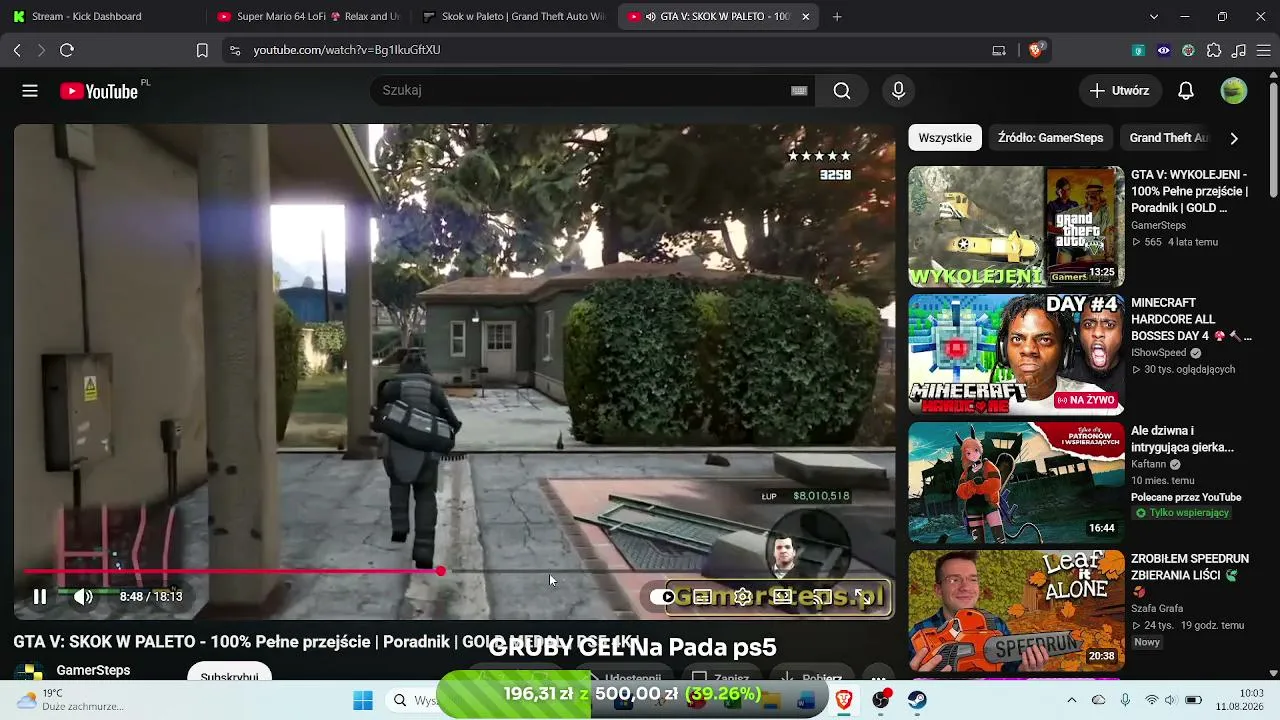Open the tab search dropdown arrow
Image resolution: width=1280 pixels, height=720 pixels.
[x=1154, y=16]
